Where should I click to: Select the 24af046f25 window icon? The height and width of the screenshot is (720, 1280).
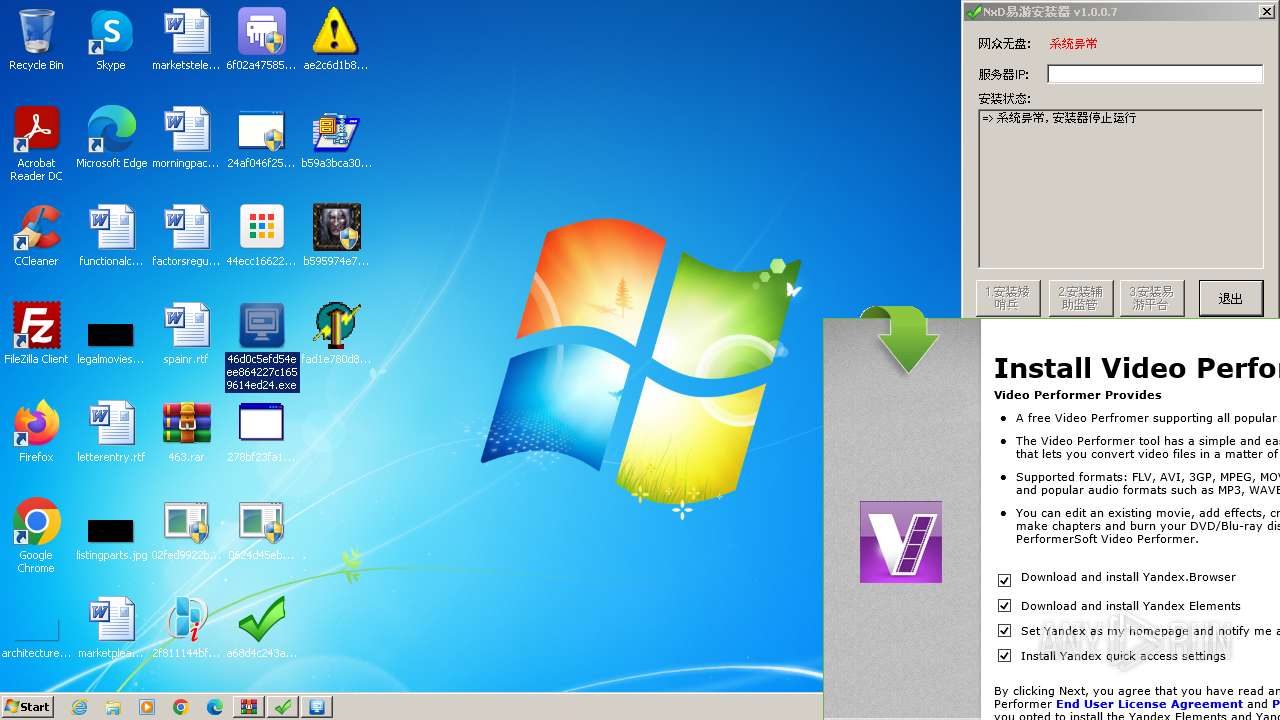point(261,138)
